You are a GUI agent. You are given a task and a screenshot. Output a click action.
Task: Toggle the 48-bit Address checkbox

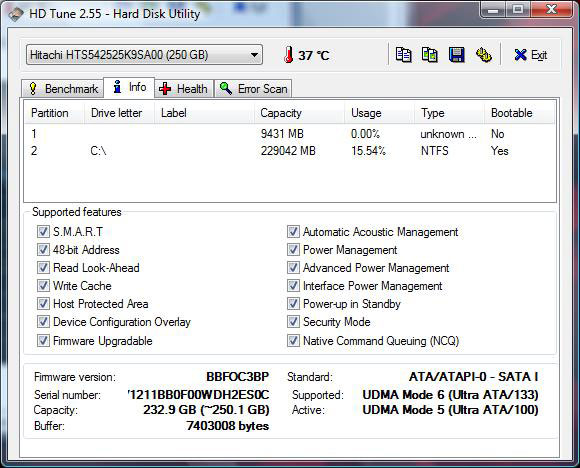point(43,249)
